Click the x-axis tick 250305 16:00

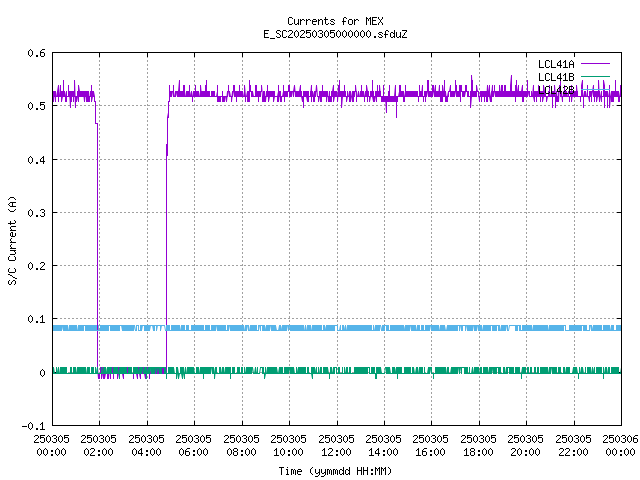(x=431, y=445)
